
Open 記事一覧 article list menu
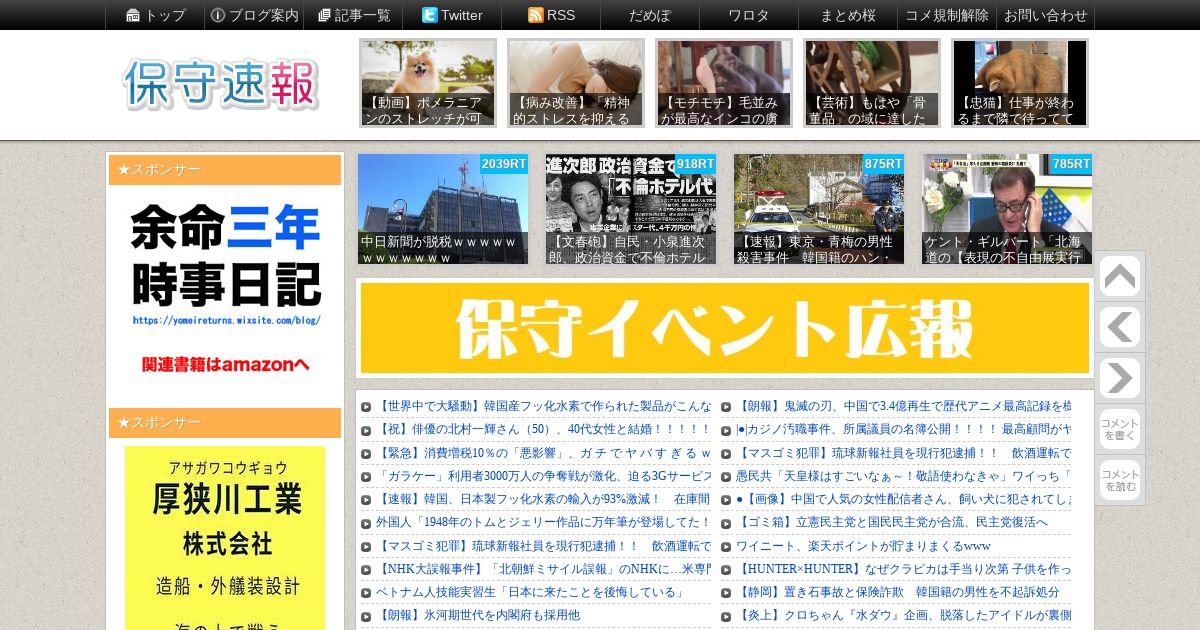click(x=353, y=15)
